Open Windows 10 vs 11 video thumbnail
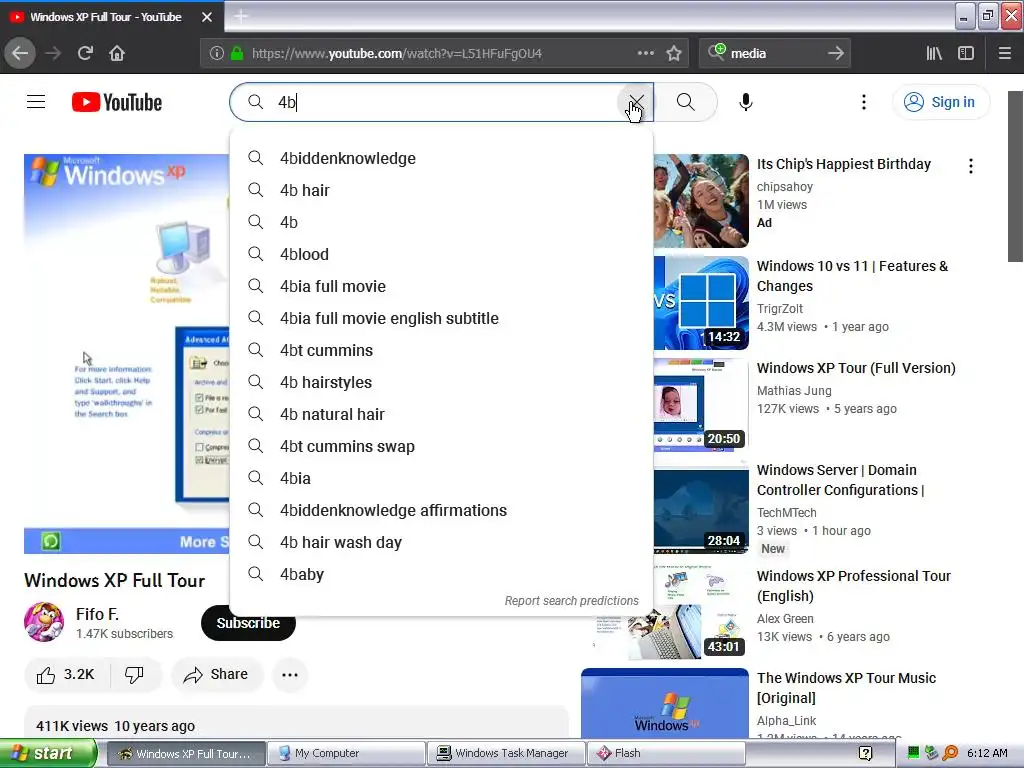The height and width of the screenshot is (768, 1024). coord(701,302)
